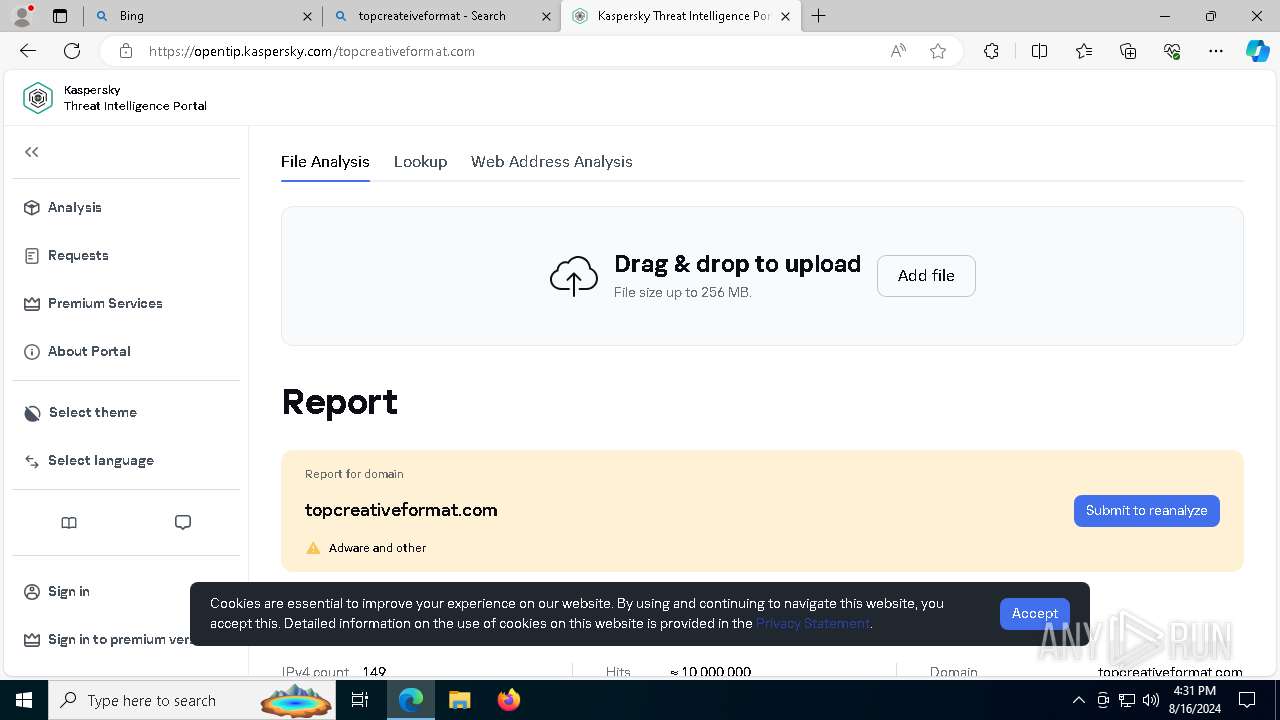This screenshot has height=720, width=1280.
Task: Switch to Bing tab
Action: [201, 16]
